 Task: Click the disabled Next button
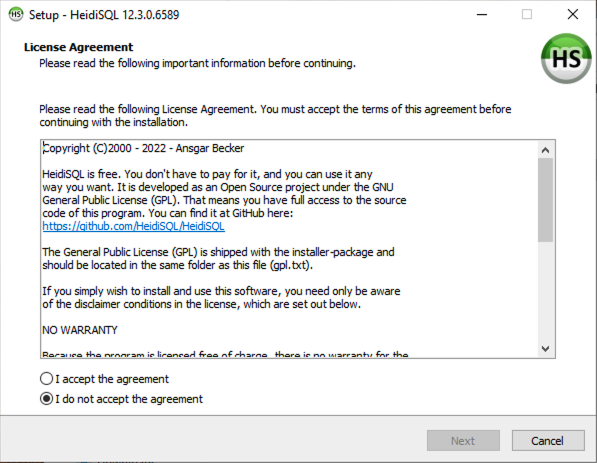coord(463,441)
